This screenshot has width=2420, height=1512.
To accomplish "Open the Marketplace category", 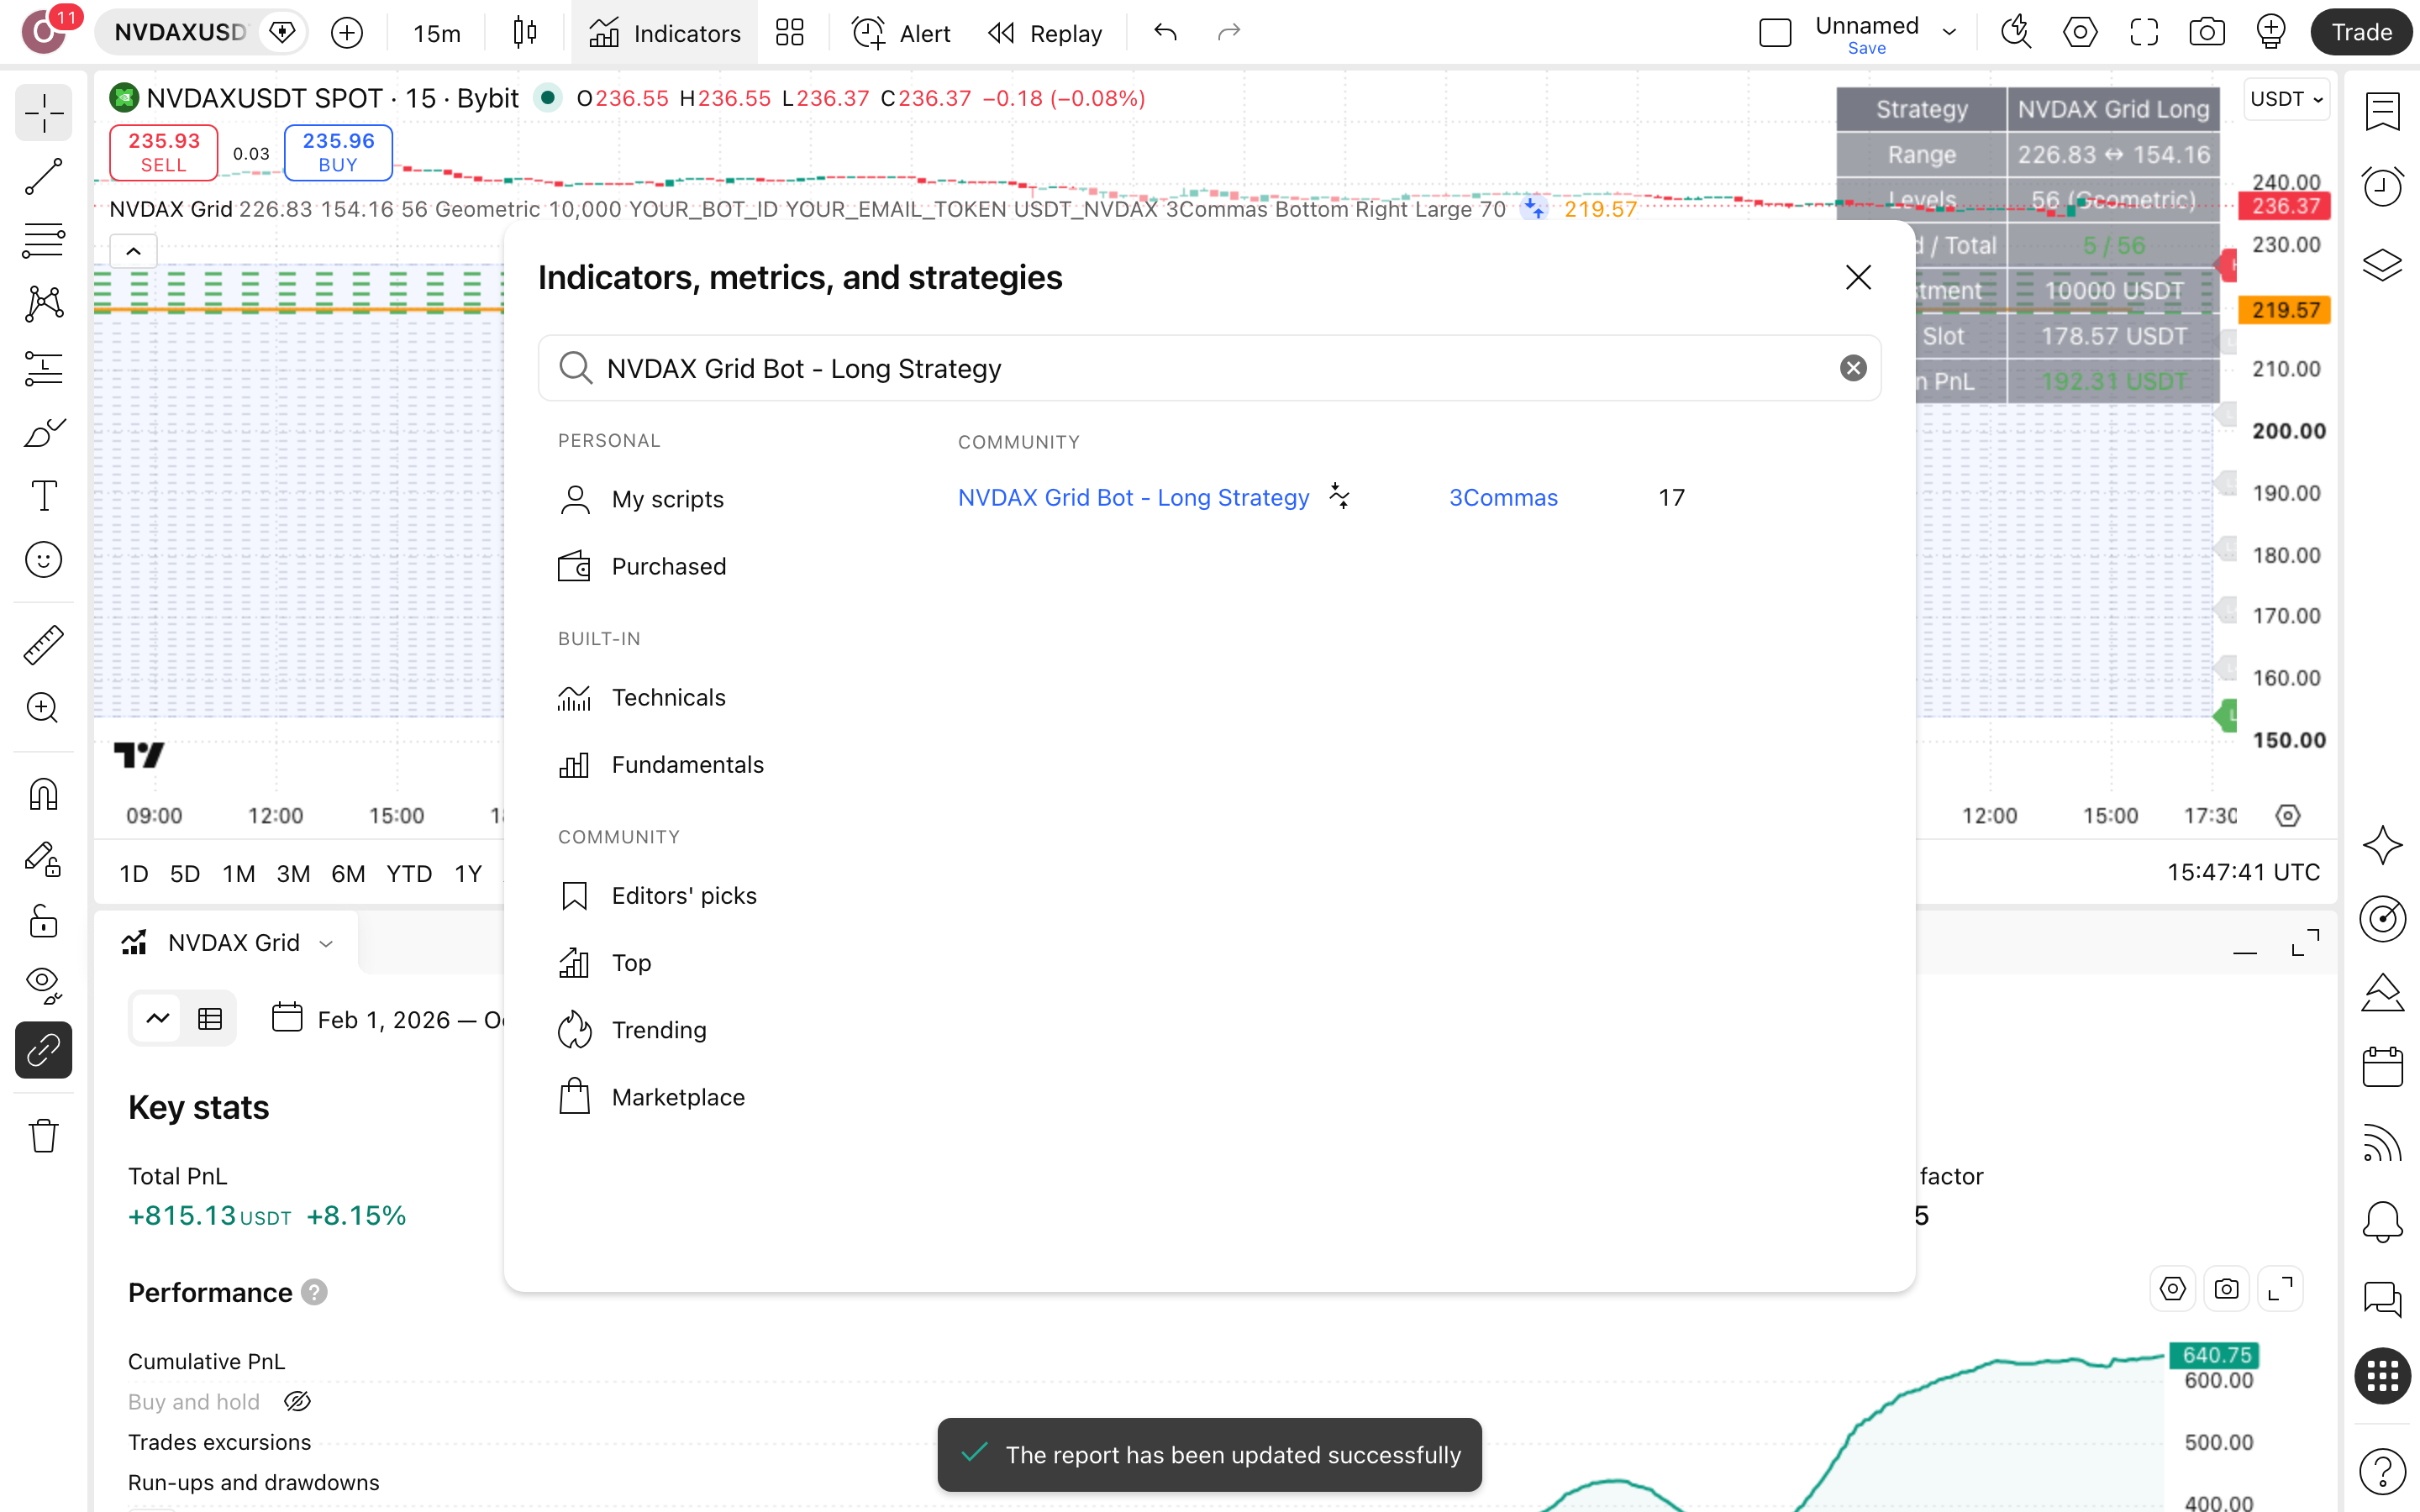I will coord(651,1097).
